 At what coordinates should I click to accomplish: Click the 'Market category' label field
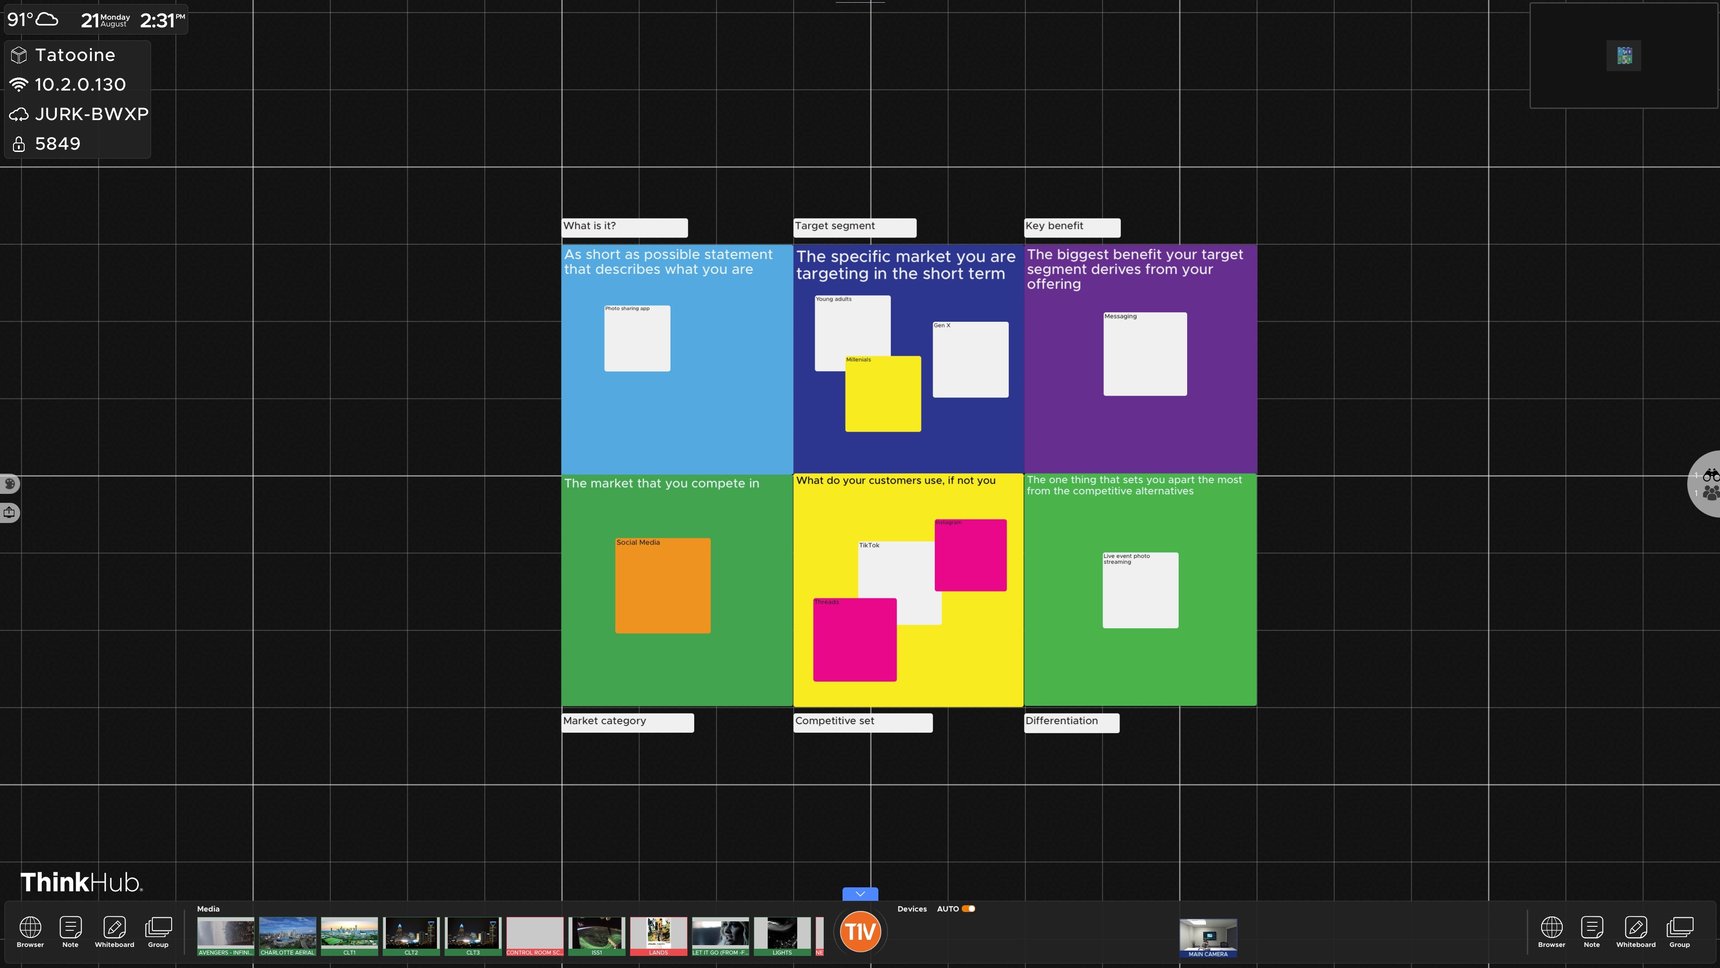point(627,721)
